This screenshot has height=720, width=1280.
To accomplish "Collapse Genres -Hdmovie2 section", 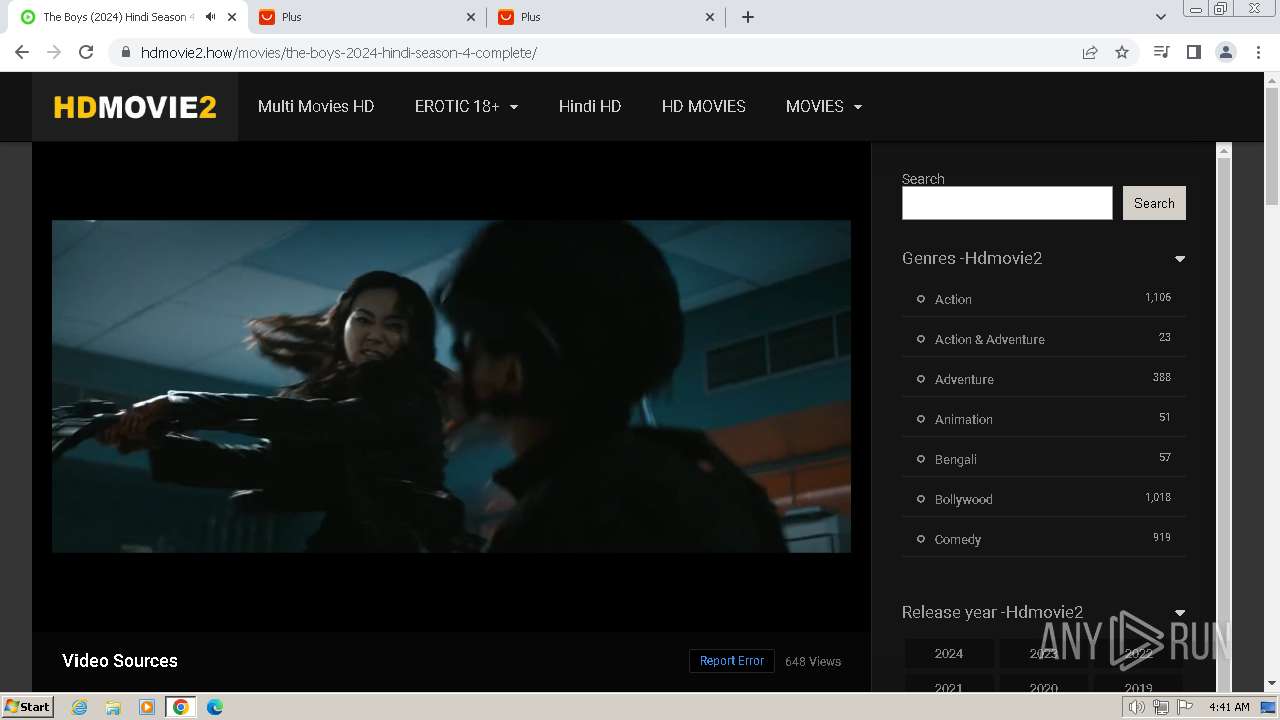I will point(1180,259).
